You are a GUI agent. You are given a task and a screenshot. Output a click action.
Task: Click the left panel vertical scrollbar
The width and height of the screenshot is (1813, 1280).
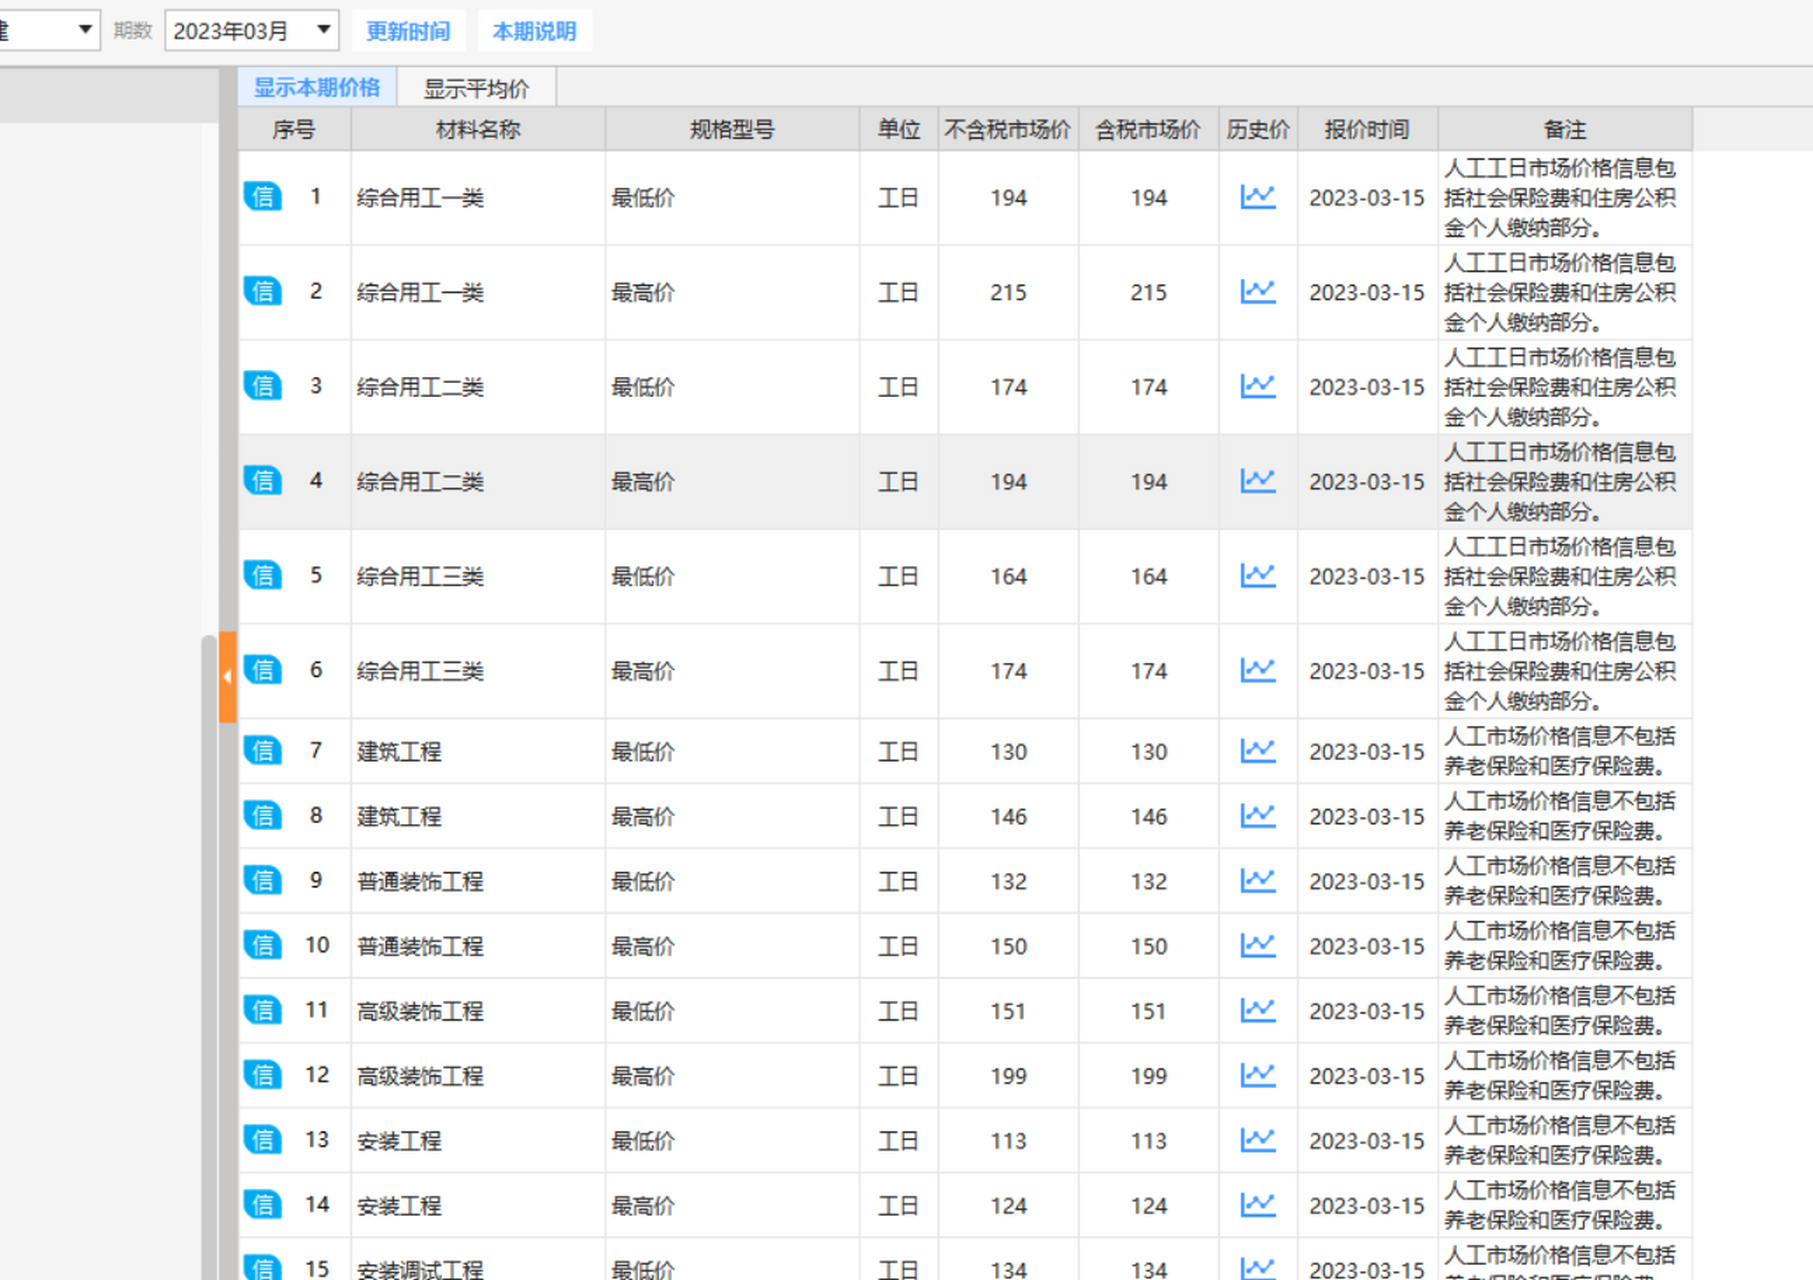209,955
